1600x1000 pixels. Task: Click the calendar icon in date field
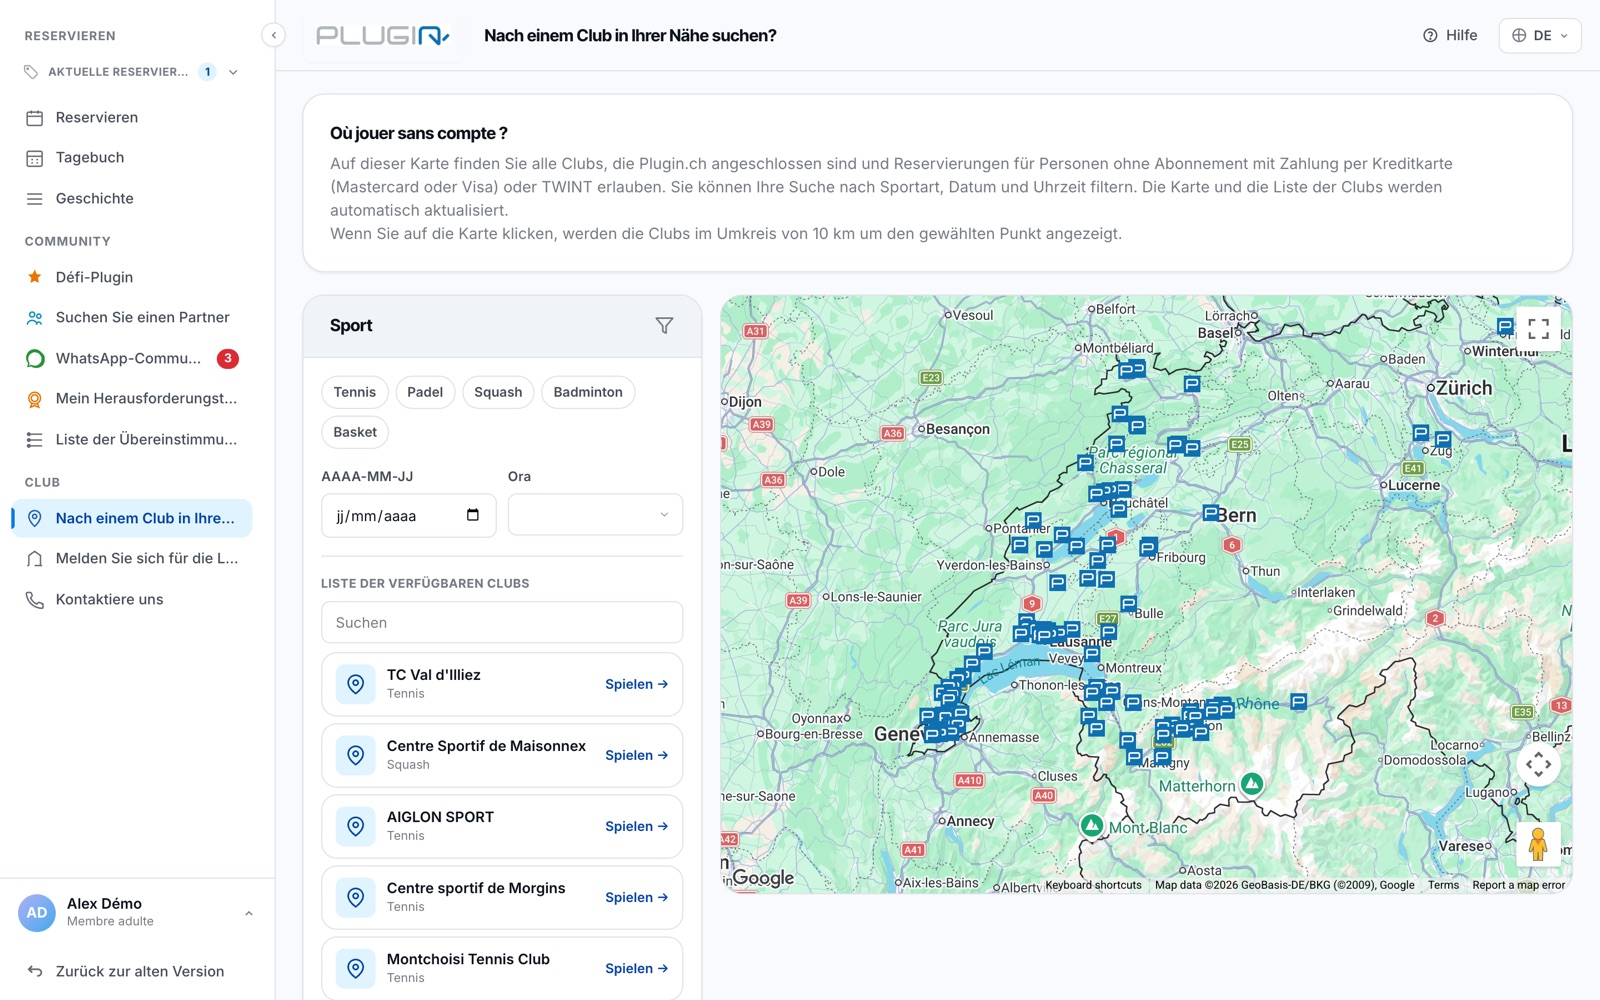tap(473, 515)
